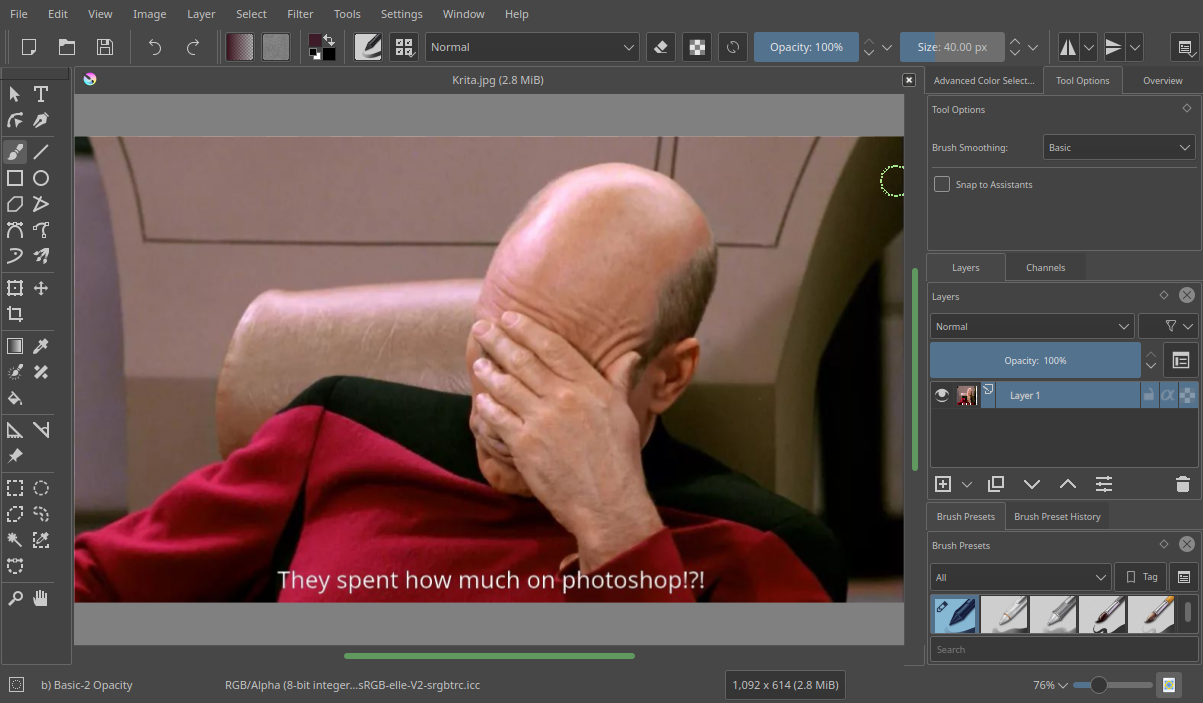Activate the Freehand Brush tool

[x=15, y=152]
